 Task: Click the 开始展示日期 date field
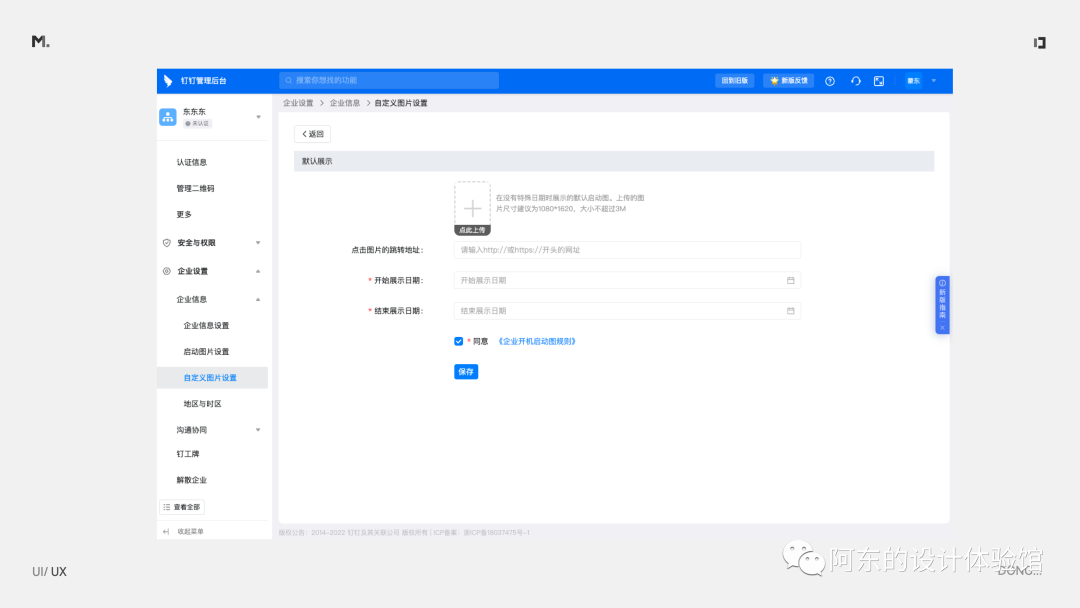(x=627, y=280)
